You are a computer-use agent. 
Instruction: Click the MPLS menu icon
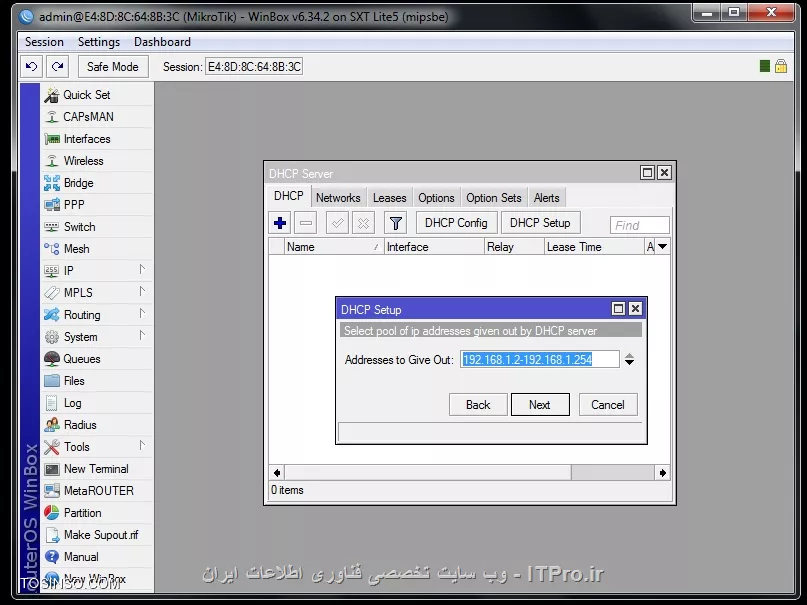tap(51, 293)
